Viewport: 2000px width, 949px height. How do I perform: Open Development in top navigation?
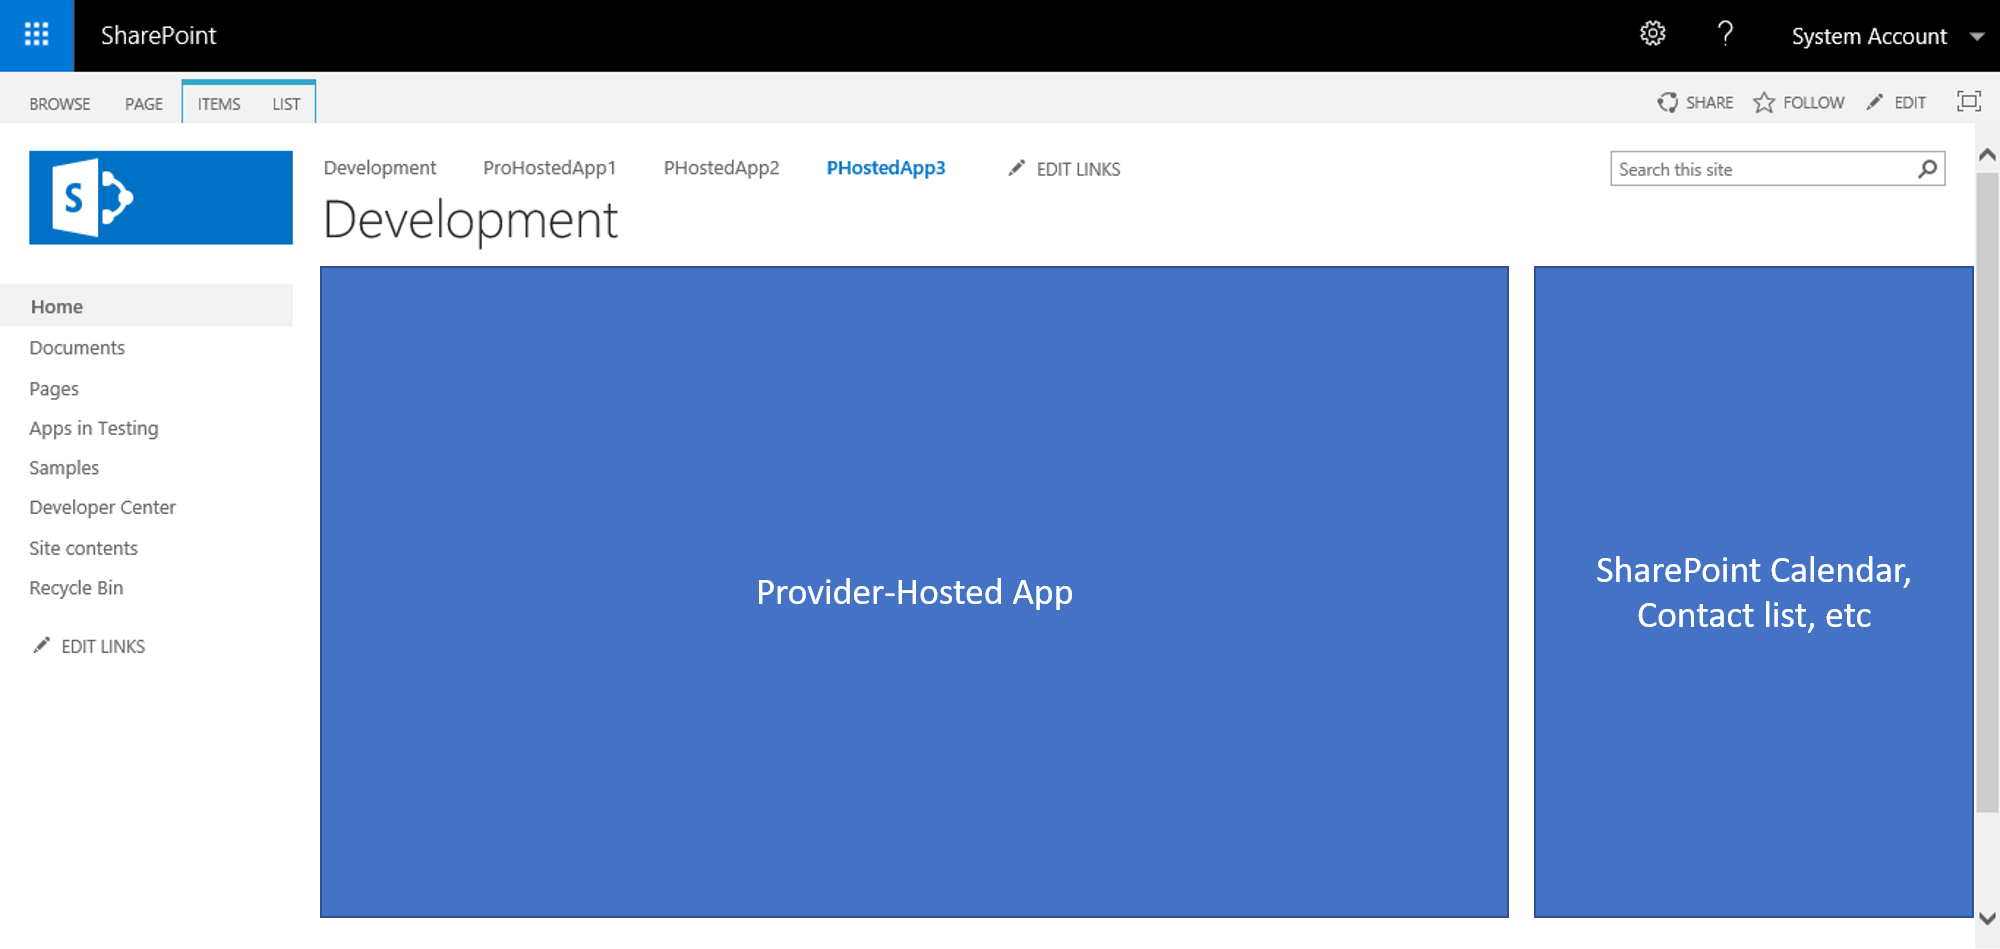click(x=379, y=168)
